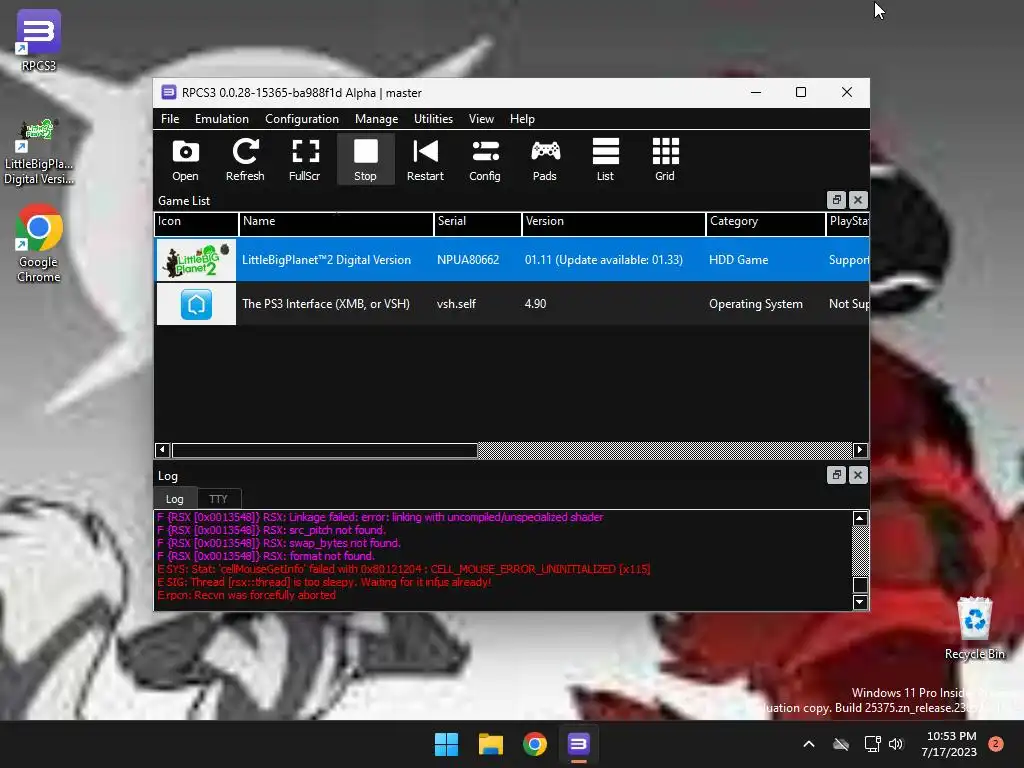Image resolution: width=1024 pixels, height=768 pixels.
Task: Open the Config settings icon
Action: [485, 159]
